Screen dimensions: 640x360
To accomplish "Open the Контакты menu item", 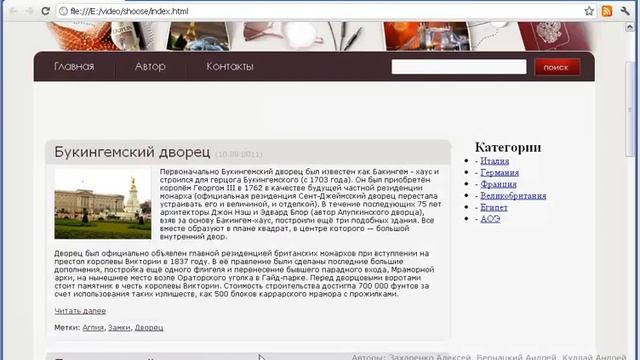I will pyautogui.click(x=230, y=66).
